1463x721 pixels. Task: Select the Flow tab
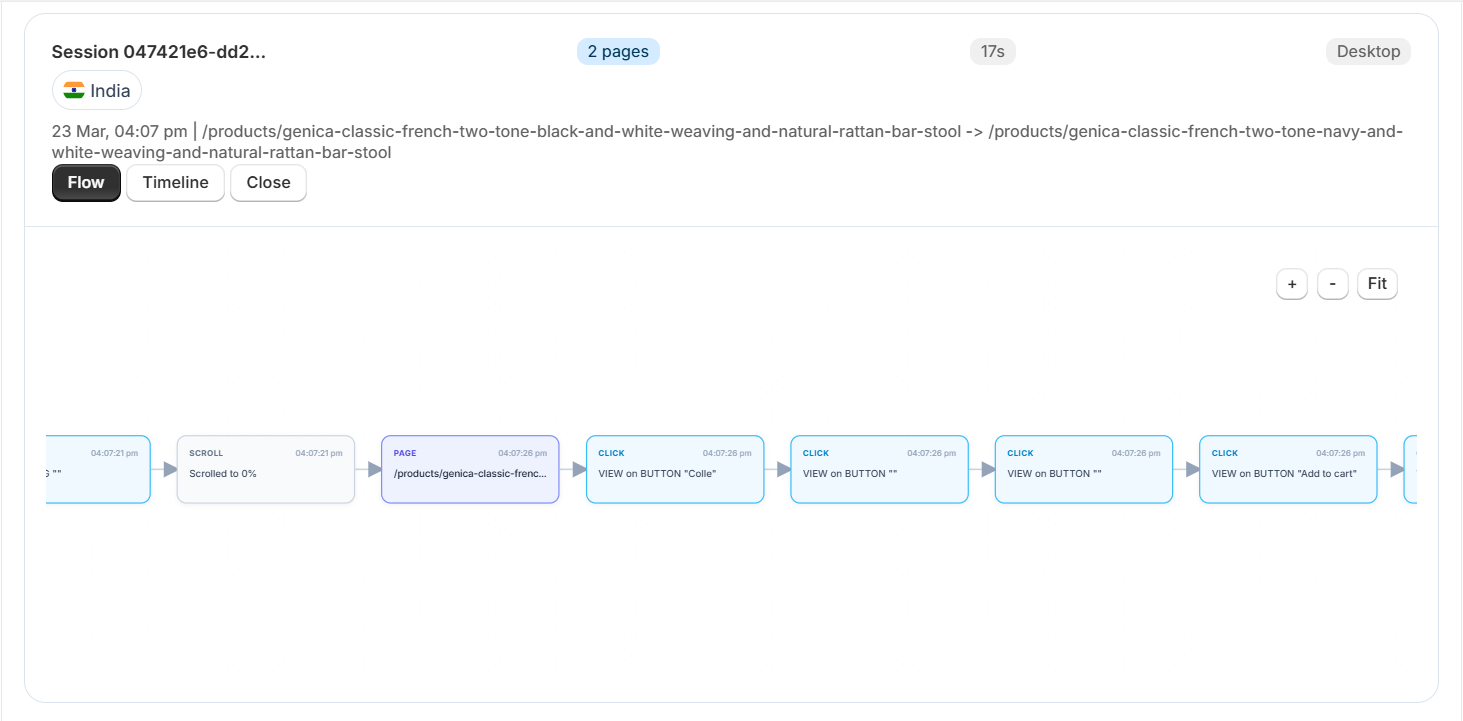pyautogui.click(x=86, y=183)
